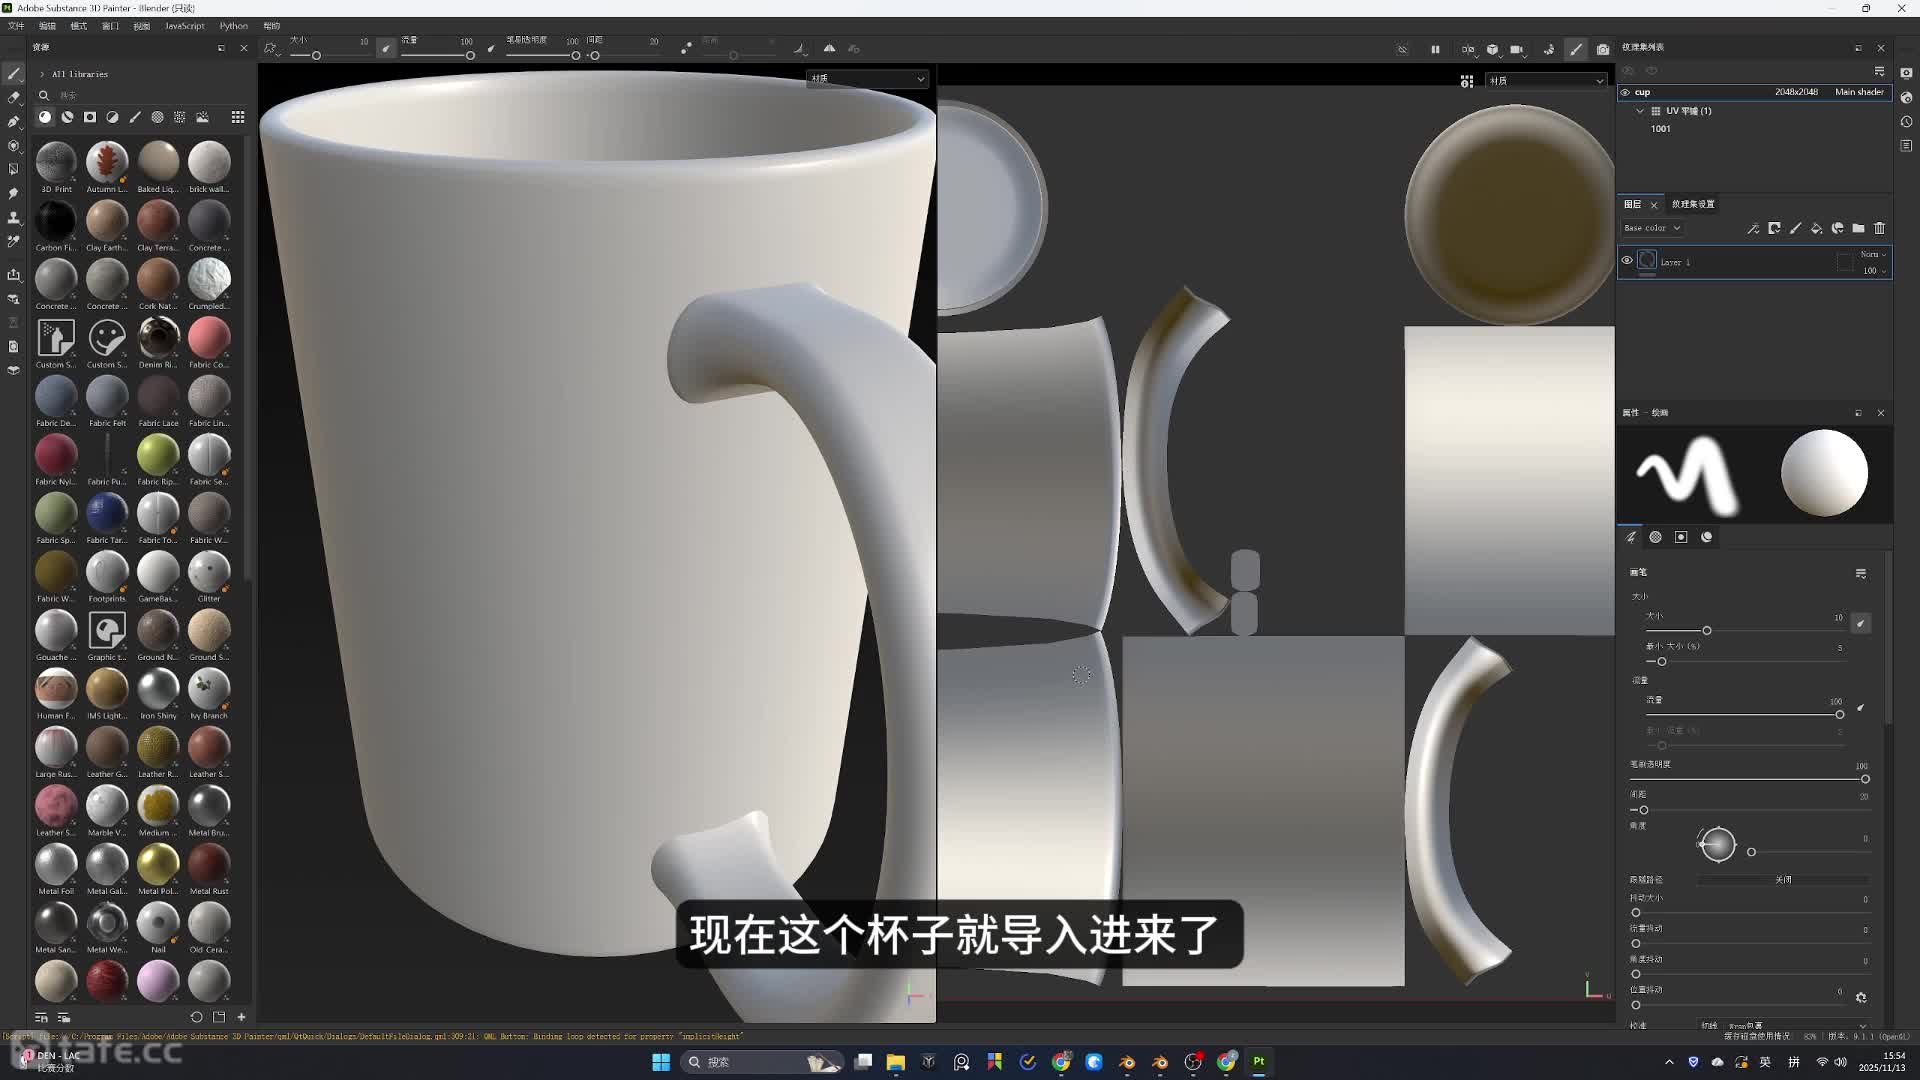Filter assets by brushes icon

coord(135,117)
